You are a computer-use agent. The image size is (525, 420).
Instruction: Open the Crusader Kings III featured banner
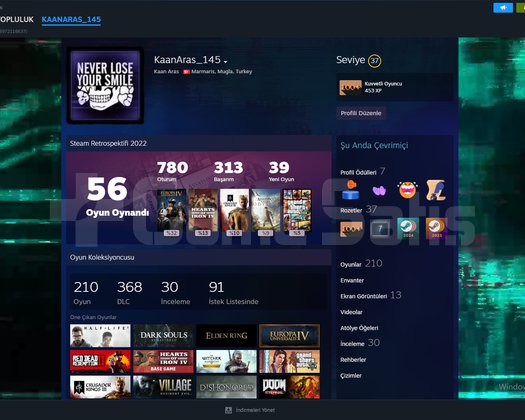coord(100,387)
